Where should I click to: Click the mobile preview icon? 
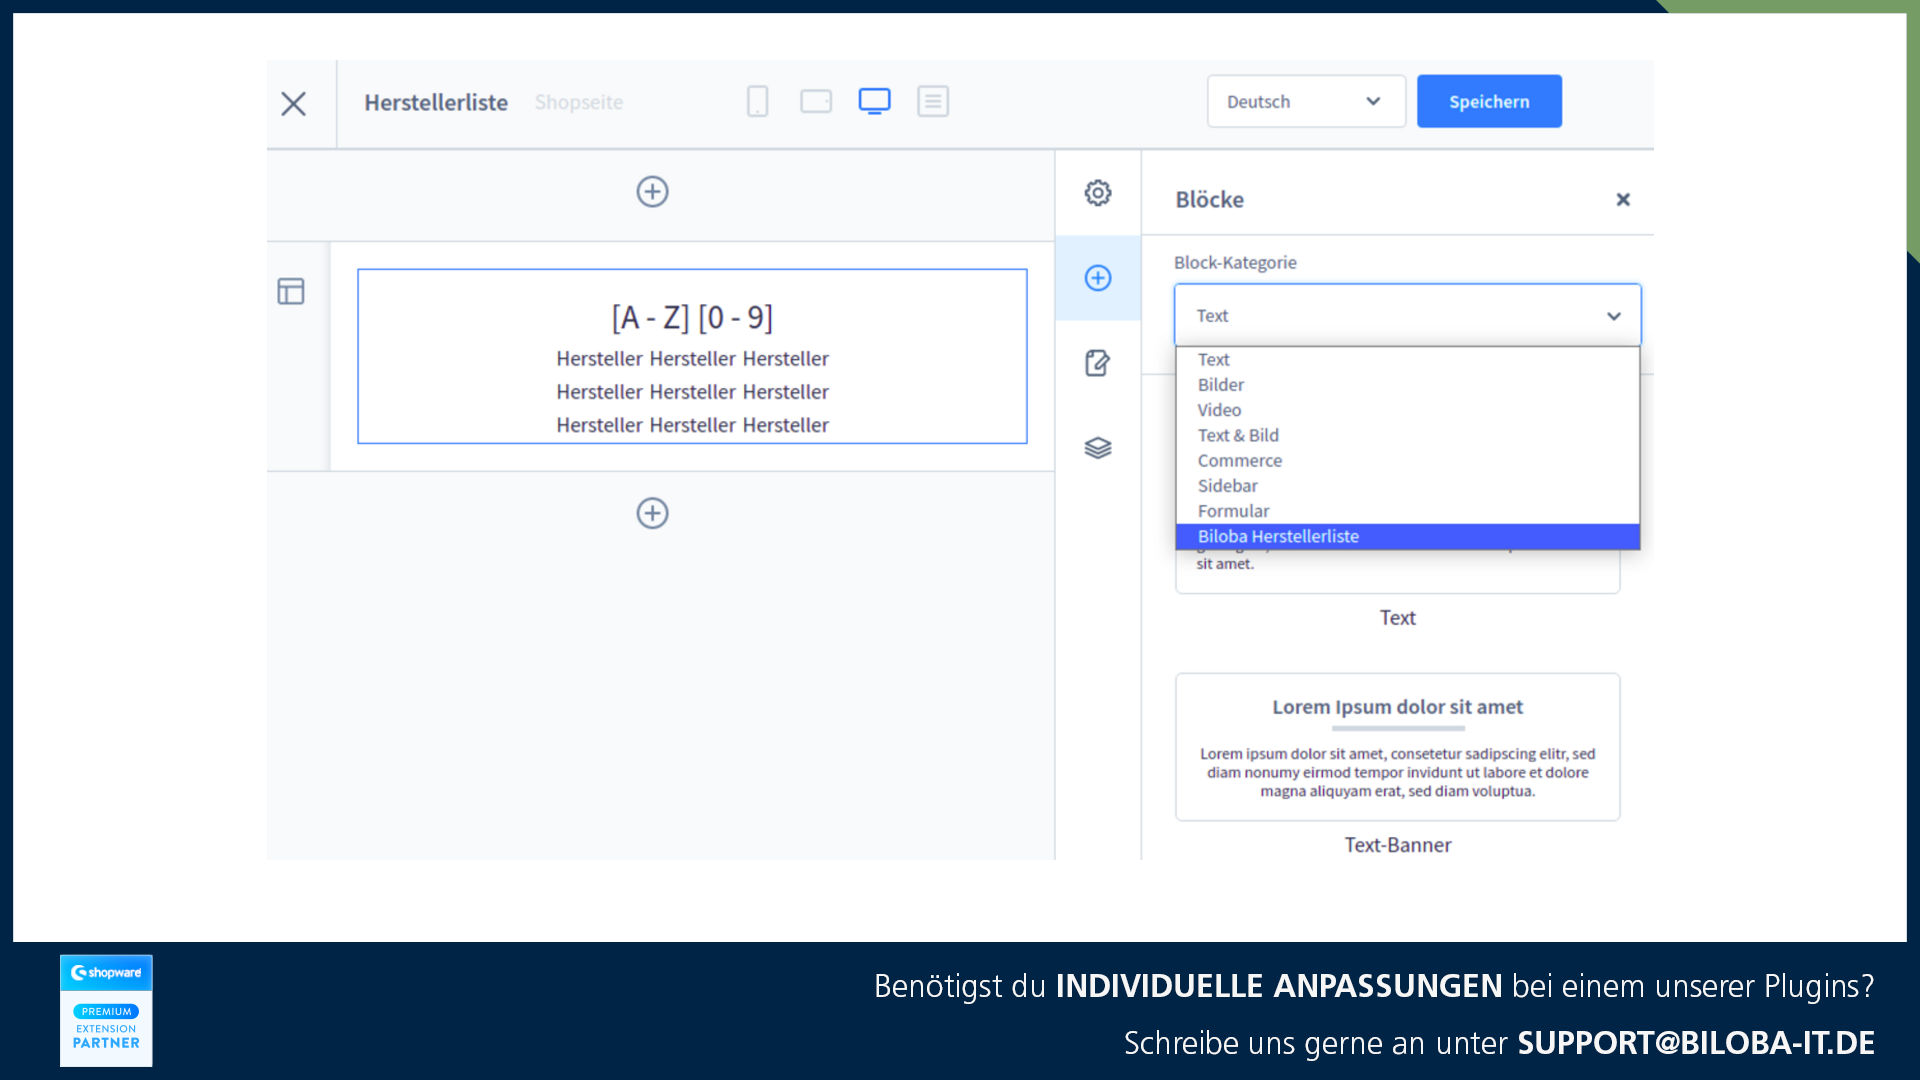pyautogui.click(x=762, y=102)
